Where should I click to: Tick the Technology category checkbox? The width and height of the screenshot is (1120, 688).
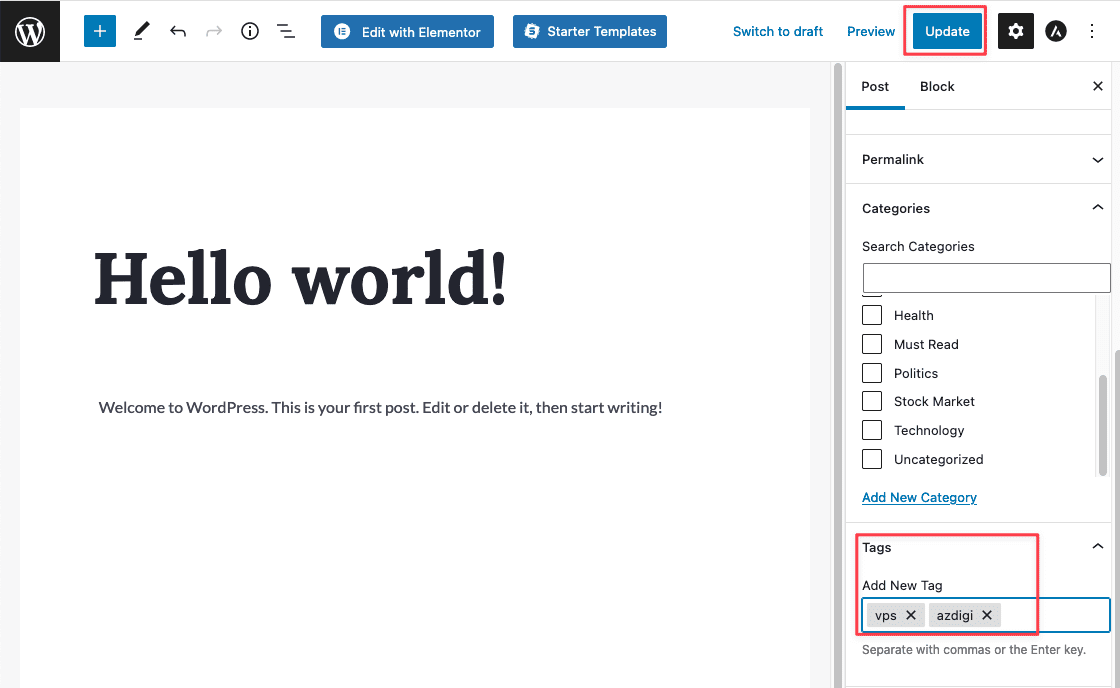(x=872, y=430)
